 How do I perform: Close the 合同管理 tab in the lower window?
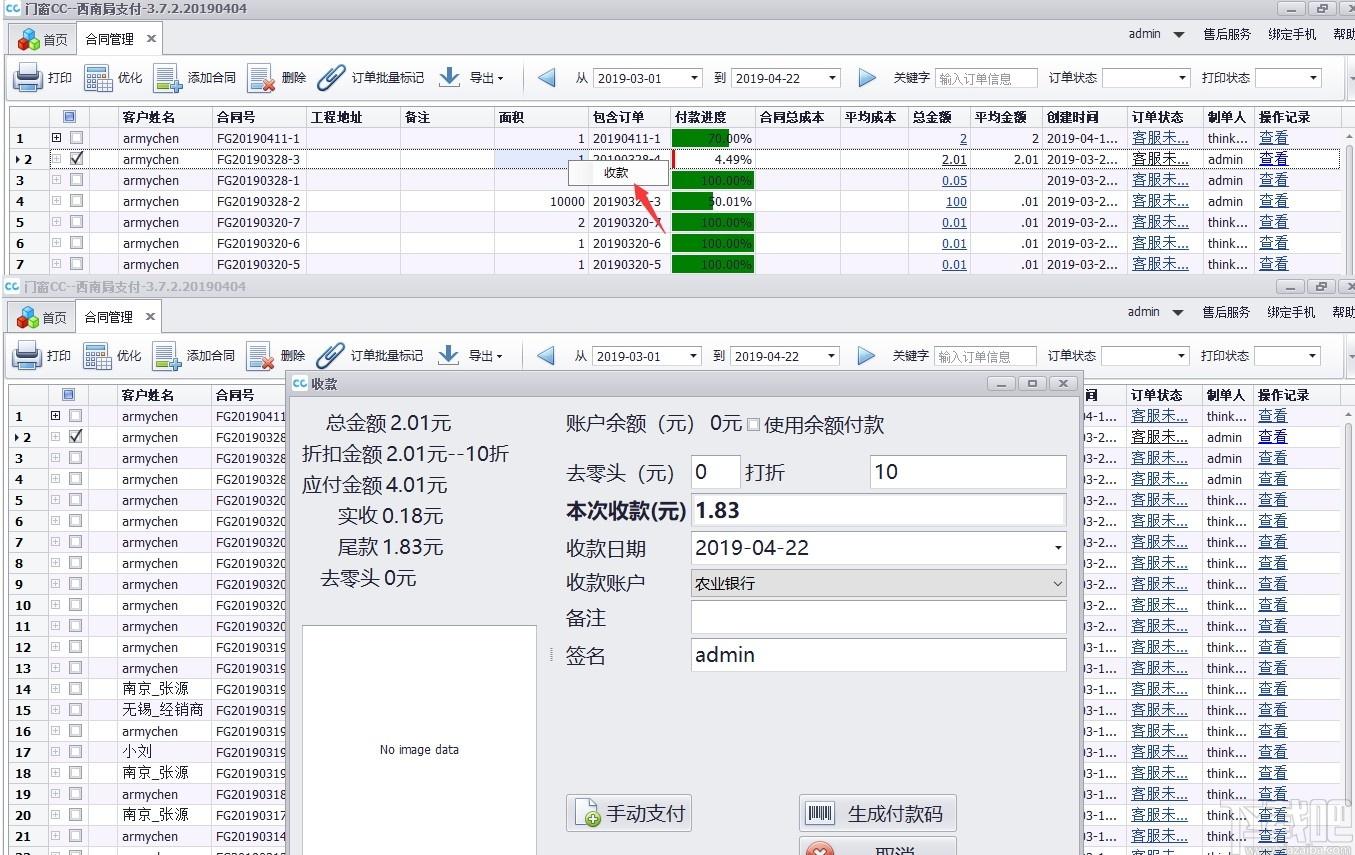click(150, 317)
